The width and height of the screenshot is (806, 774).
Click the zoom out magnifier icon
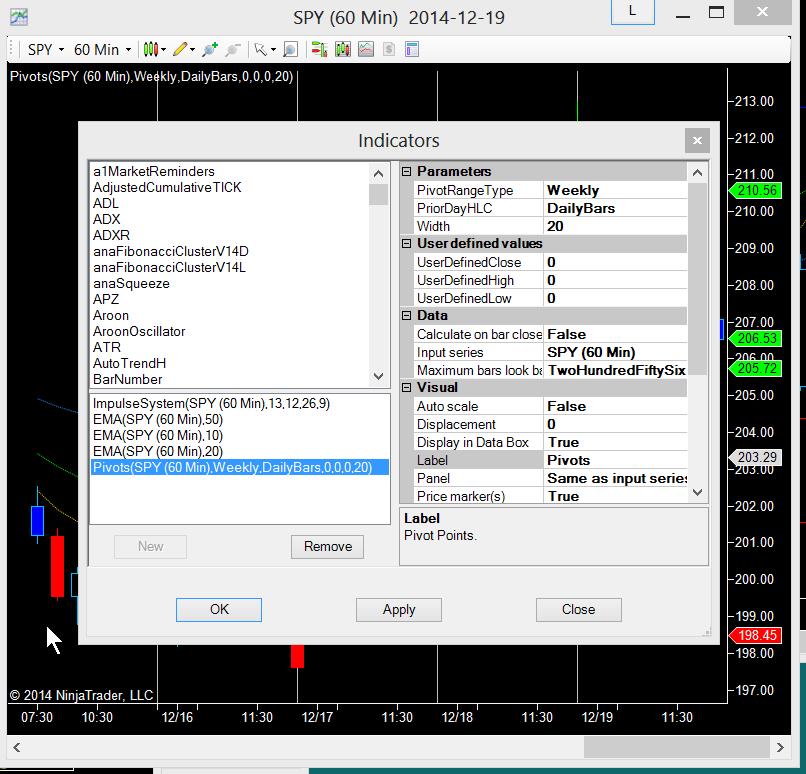233,49
